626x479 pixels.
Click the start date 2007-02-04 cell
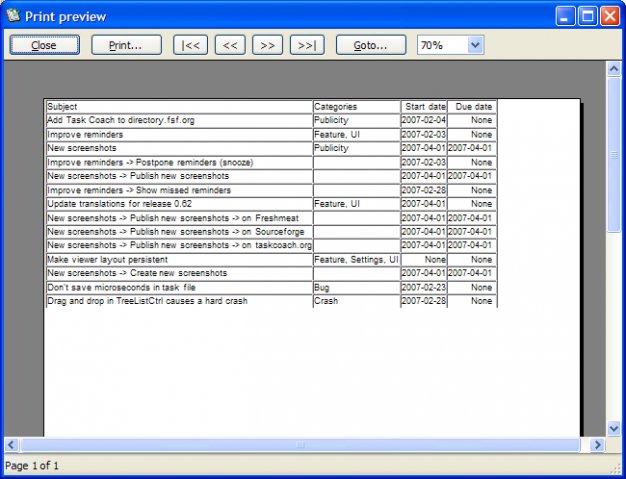coord(424,120)
